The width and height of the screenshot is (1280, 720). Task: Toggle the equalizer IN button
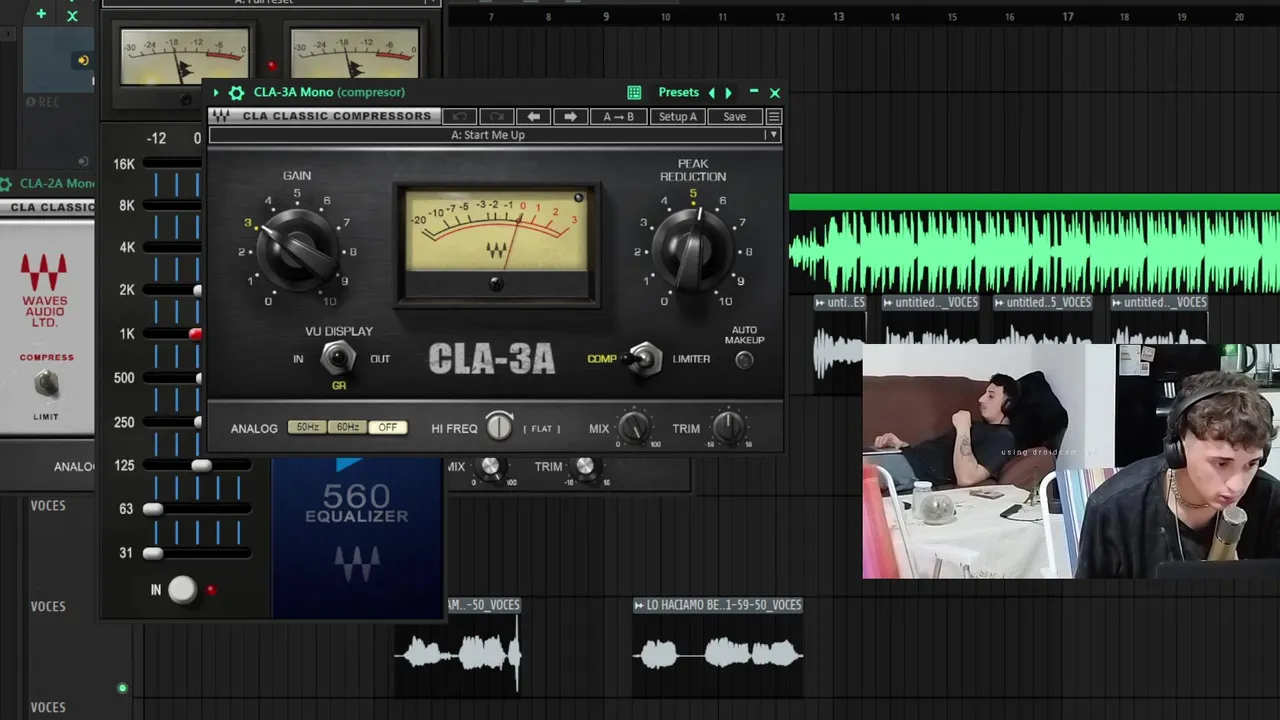click(x=182, y=590)
